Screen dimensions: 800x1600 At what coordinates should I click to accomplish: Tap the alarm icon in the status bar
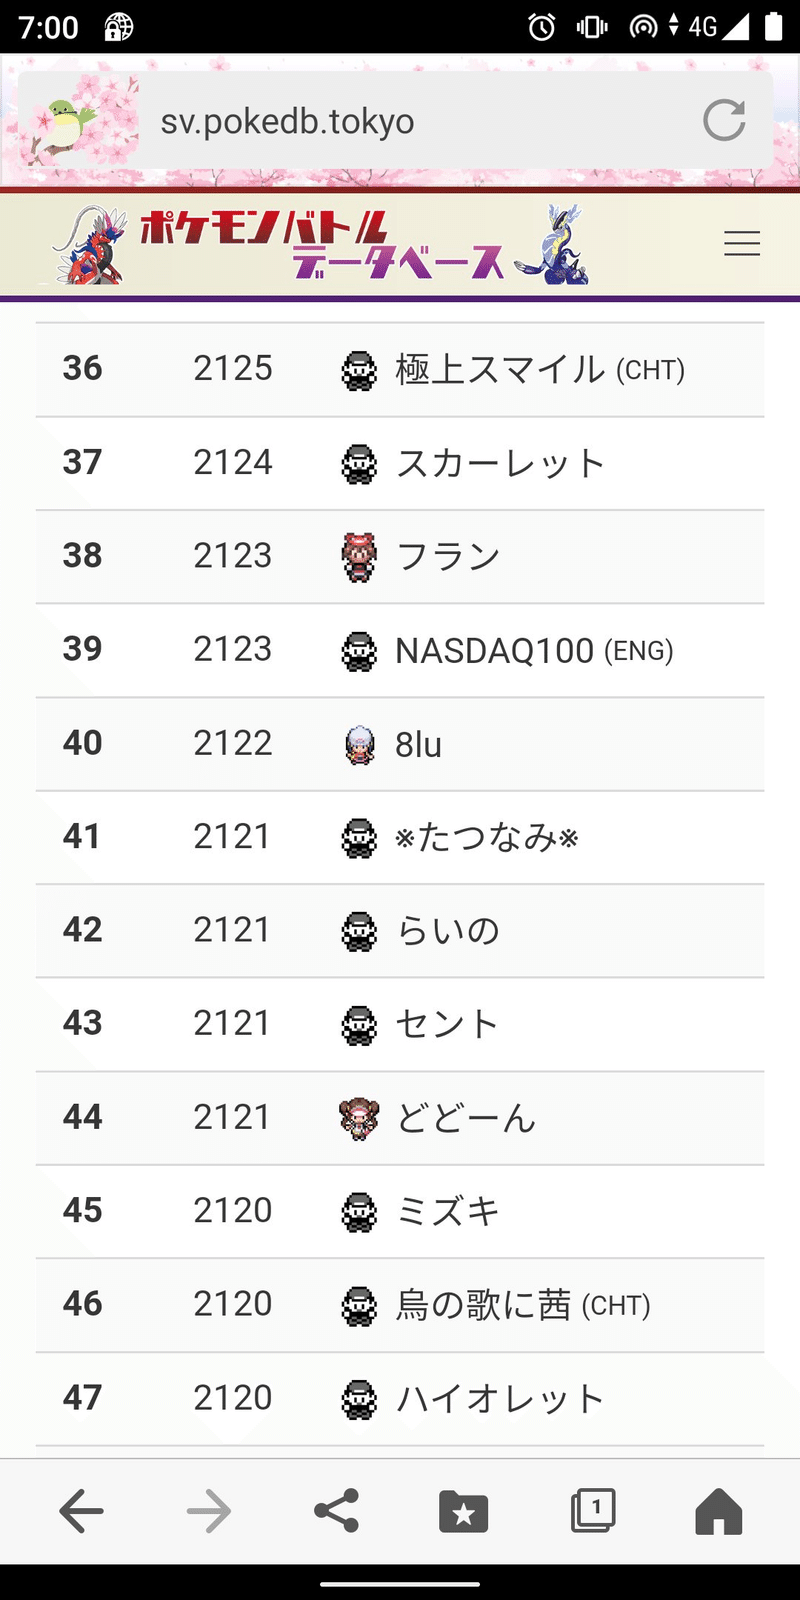(542, 27)
